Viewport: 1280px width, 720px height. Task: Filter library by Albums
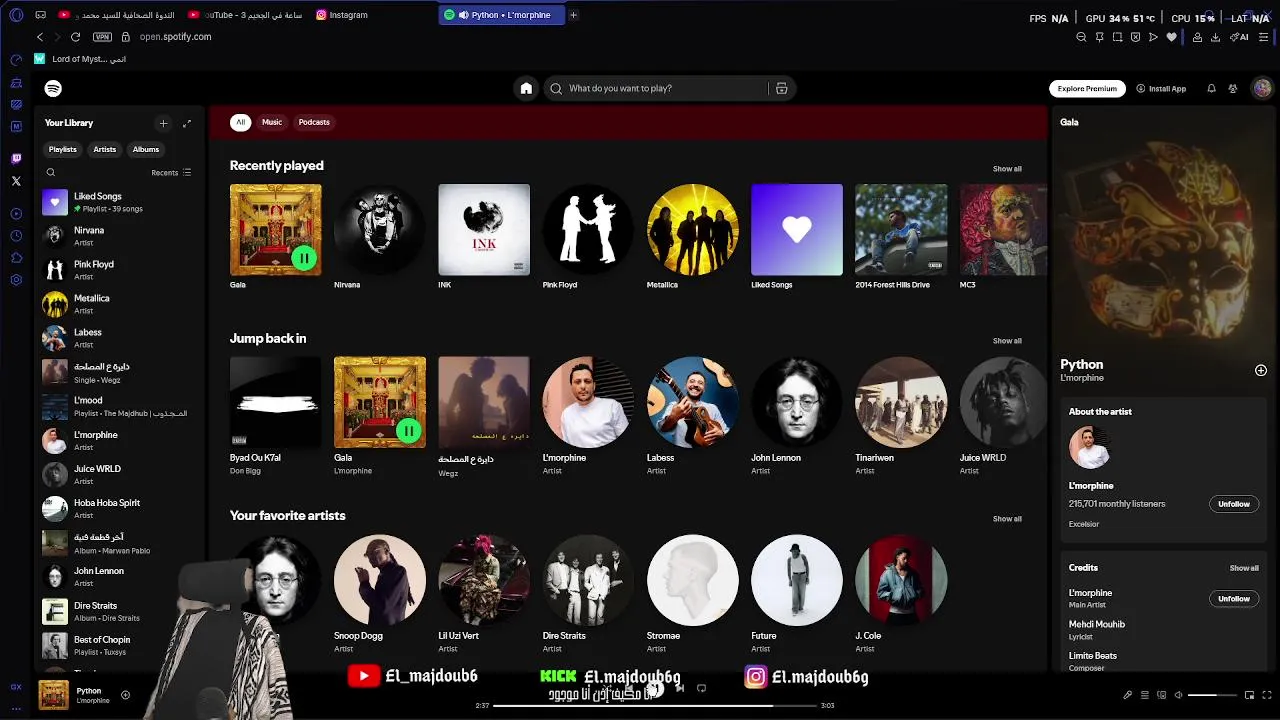coord(146,149)
